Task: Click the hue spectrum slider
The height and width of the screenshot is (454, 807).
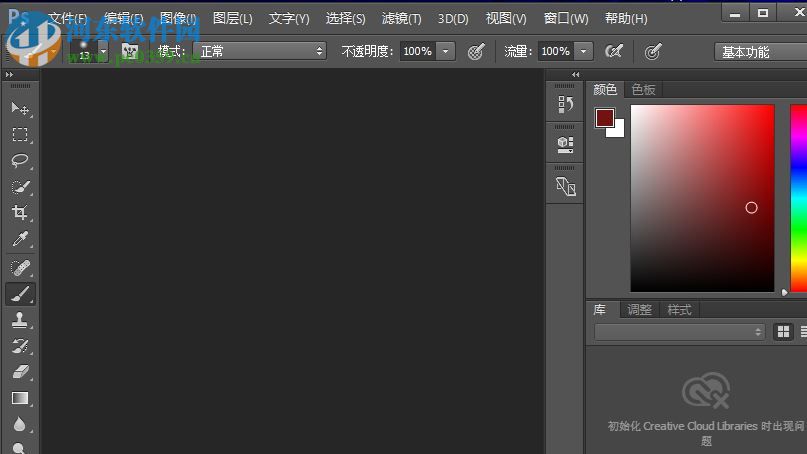Action: click(x=799, y=198)
